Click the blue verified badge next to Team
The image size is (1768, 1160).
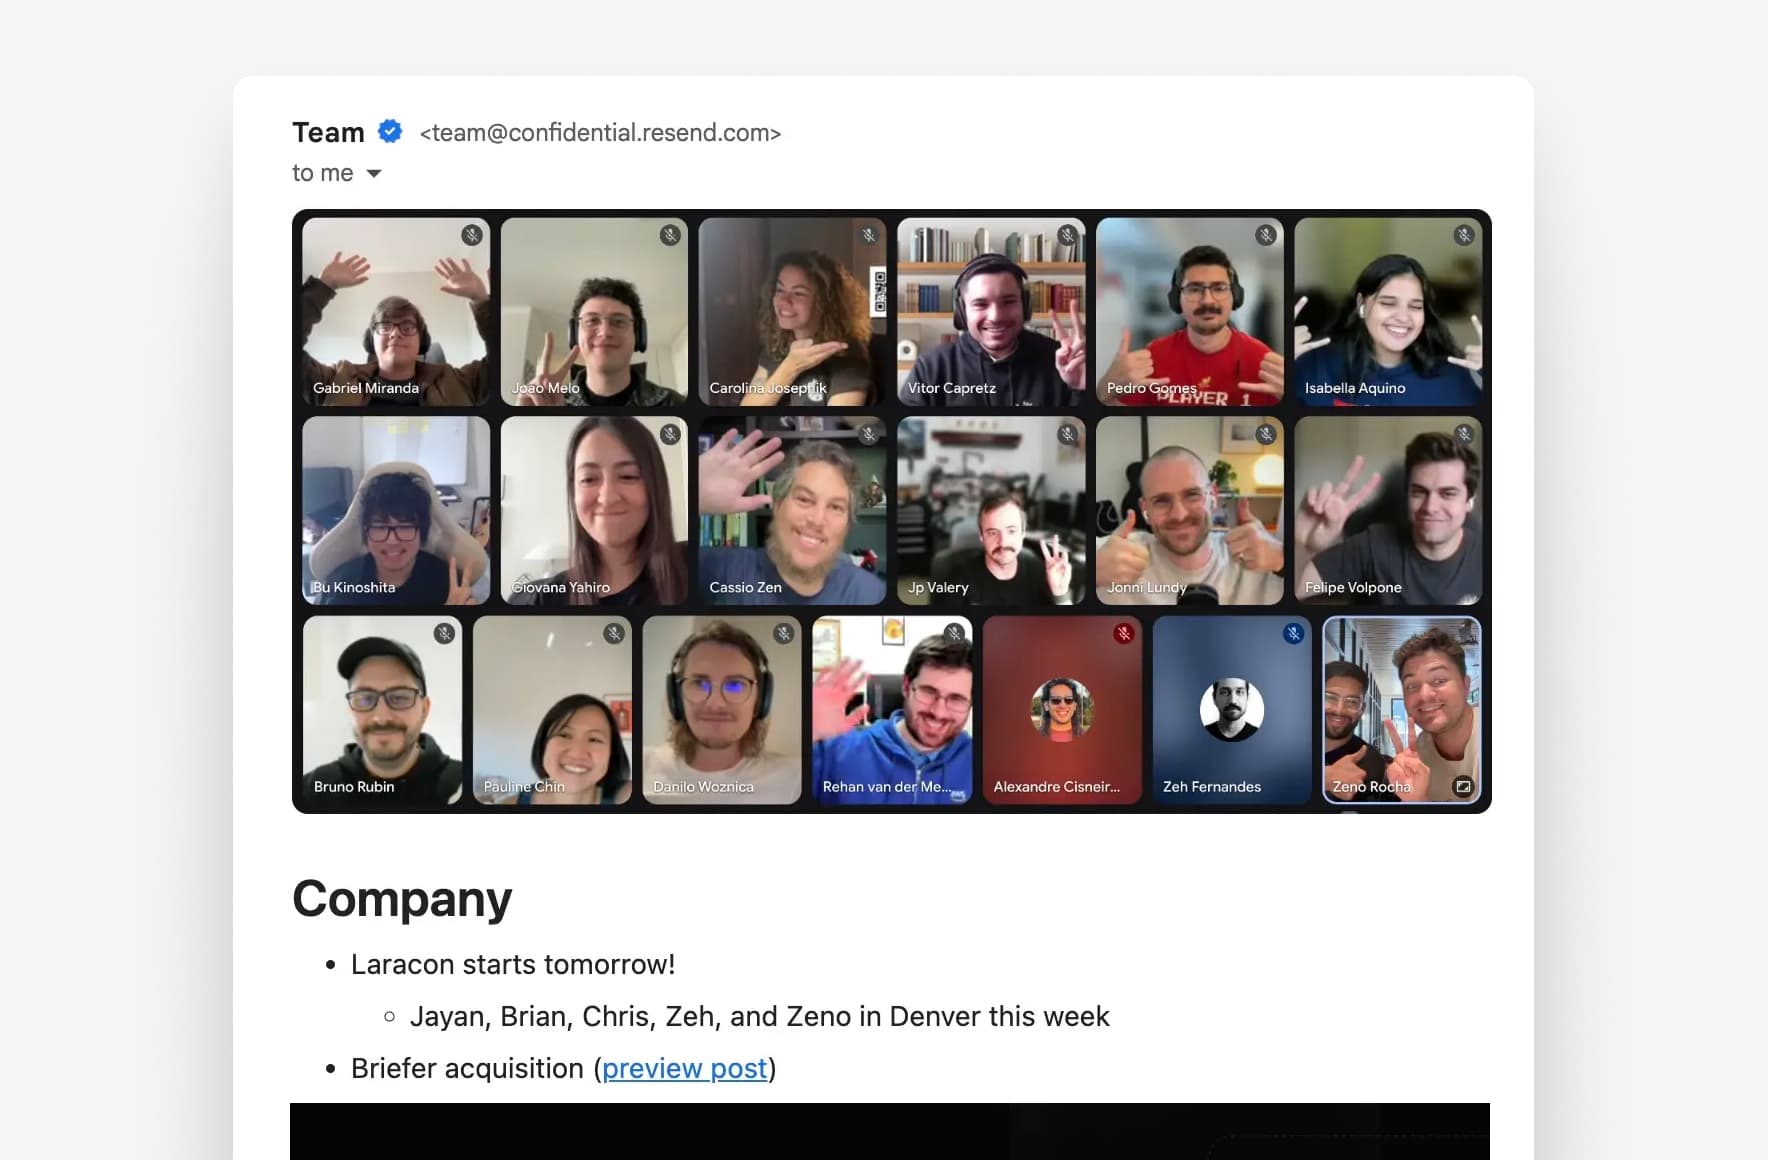click(390, 132)
